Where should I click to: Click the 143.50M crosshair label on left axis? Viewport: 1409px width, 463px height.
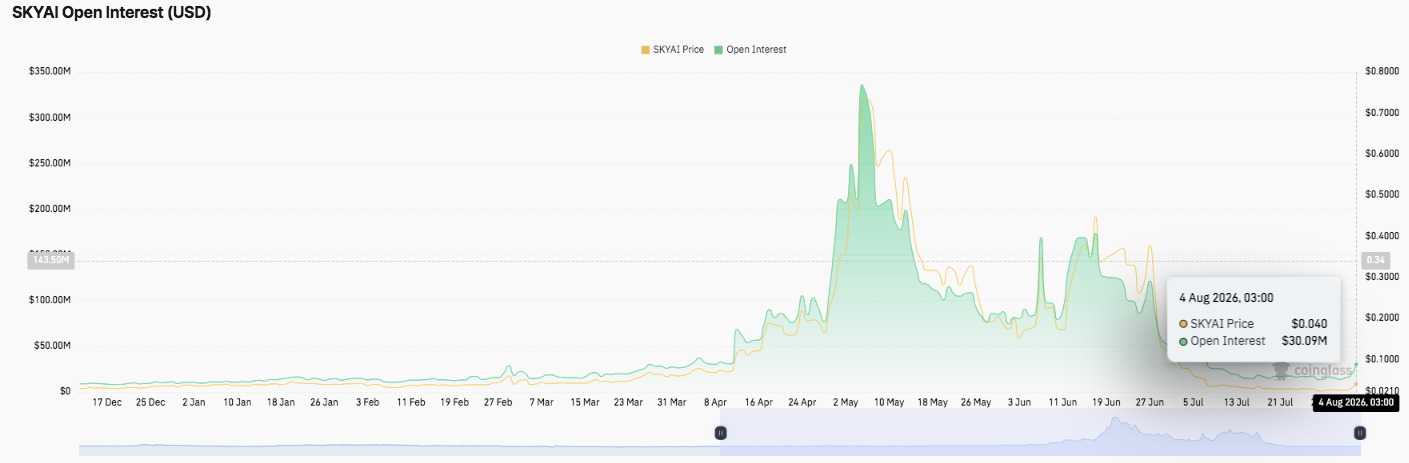tap(50, 260)
